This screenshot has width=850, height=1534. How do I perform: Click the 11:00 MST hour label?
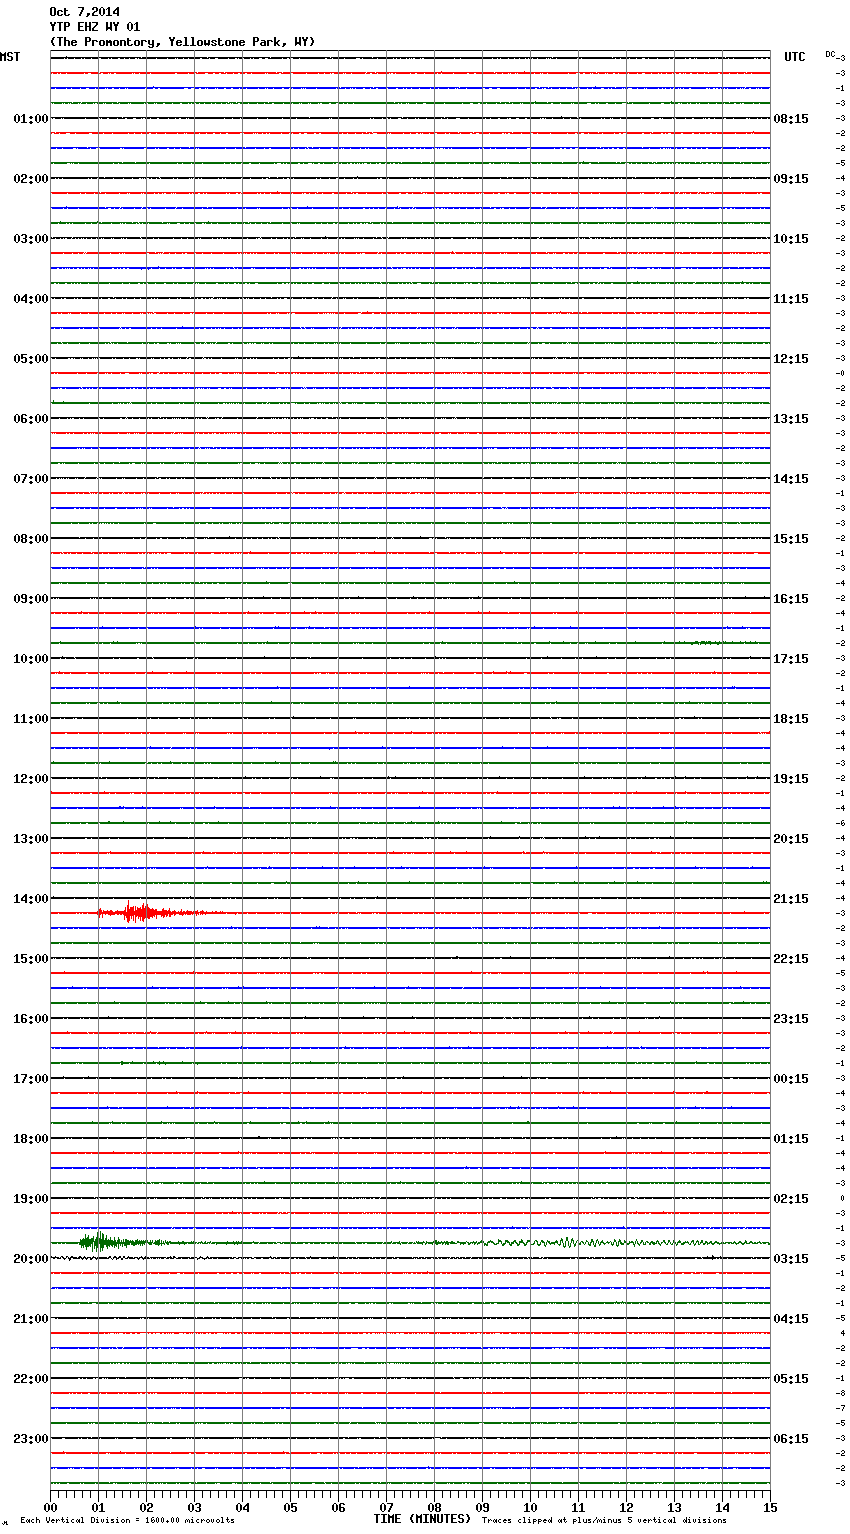(30, 719)
